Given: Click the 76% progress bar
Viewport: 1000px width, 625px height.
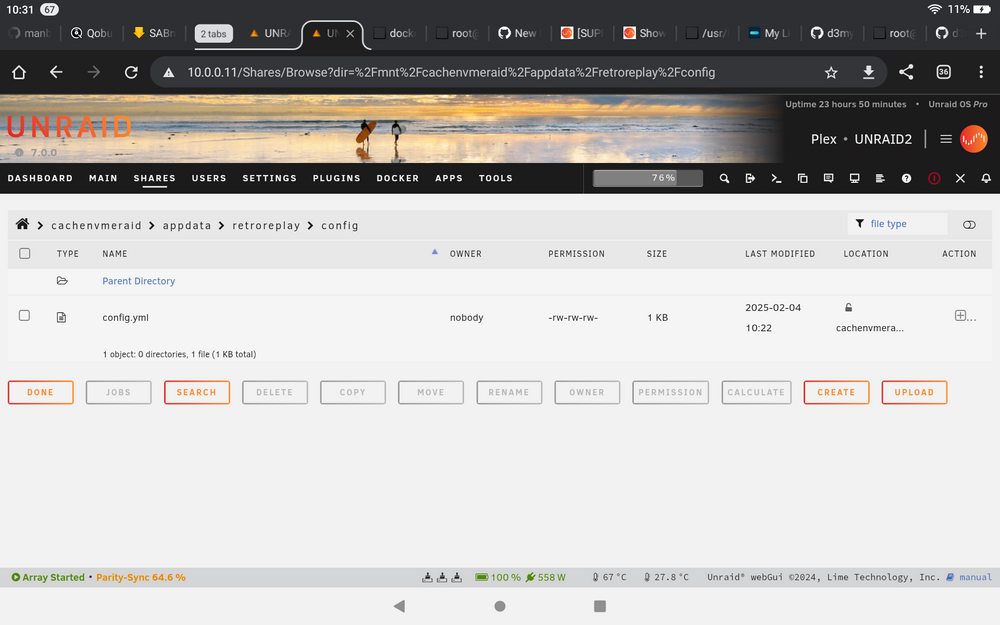Looking at the screenshot, I should (648, 178).
